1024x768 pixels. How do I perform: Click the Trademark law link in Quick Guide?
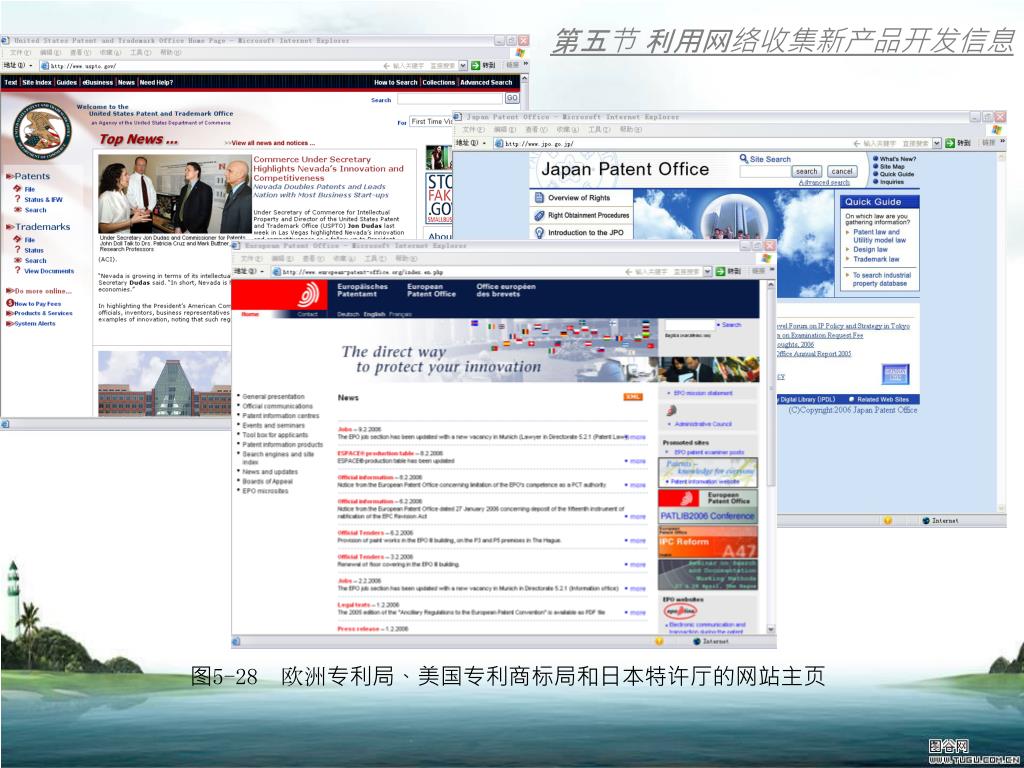point(876,259)
